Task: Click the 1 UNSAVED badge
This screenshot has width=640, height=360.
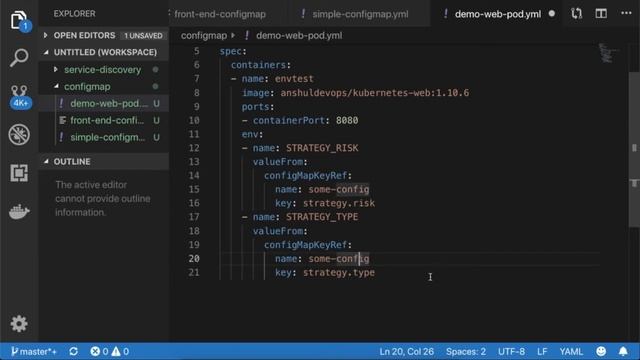Action: pos(143,36)
